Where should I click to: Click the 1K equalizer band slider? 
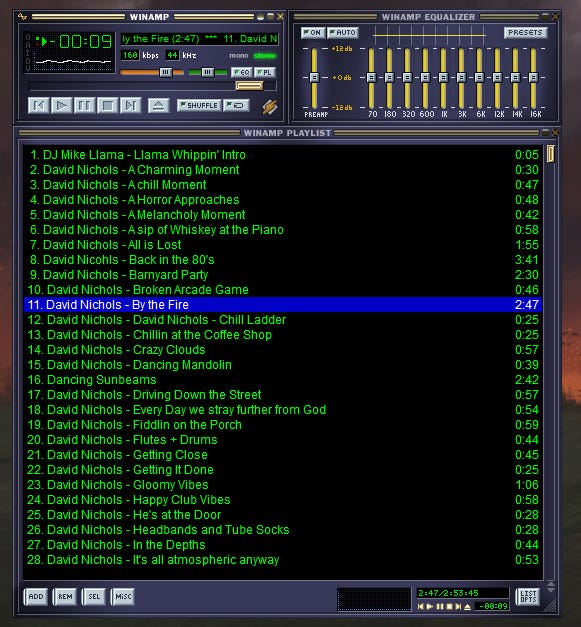coord(443,77)
